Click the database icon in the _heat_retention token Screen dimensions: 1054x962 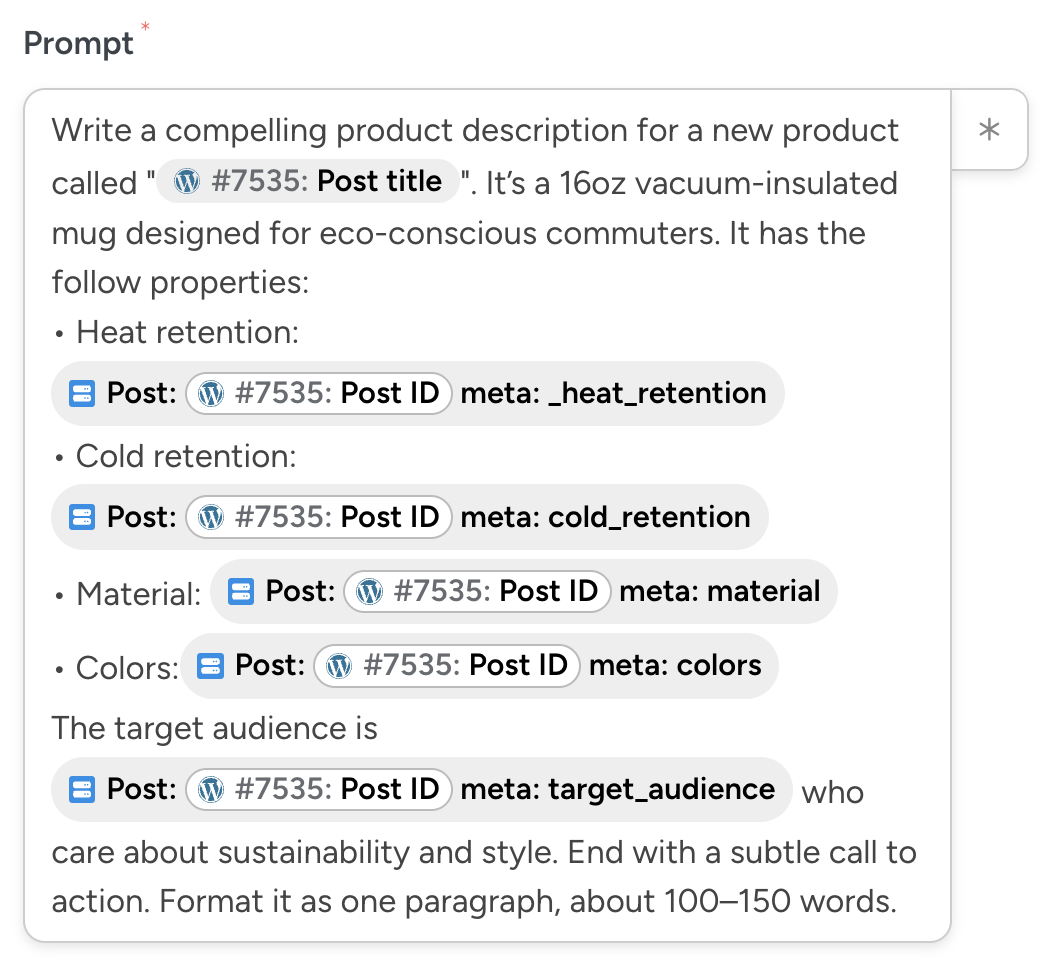(x=82, y=394)
